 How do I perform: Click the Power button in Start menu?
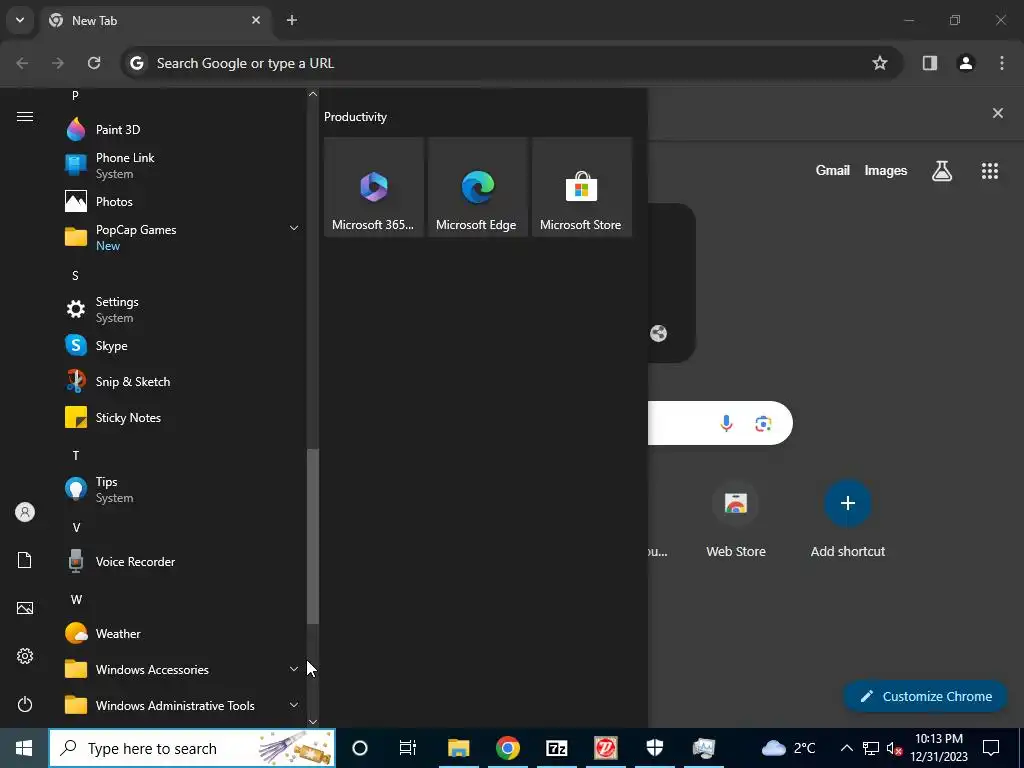[x=25, y=704]
